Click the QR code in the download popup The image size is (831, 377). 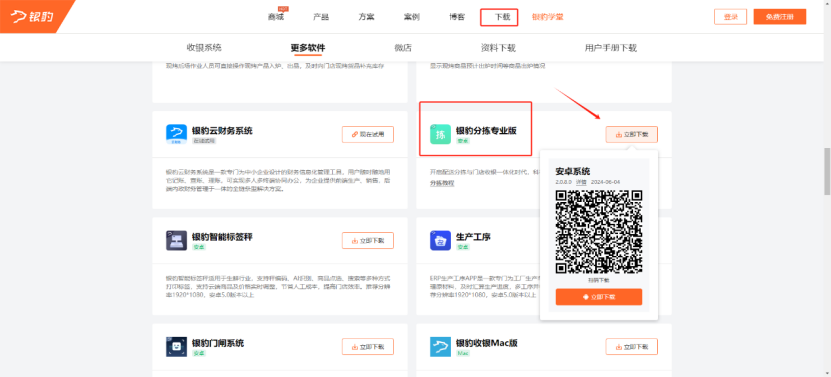pyautogui.click(x=599, y=232)
